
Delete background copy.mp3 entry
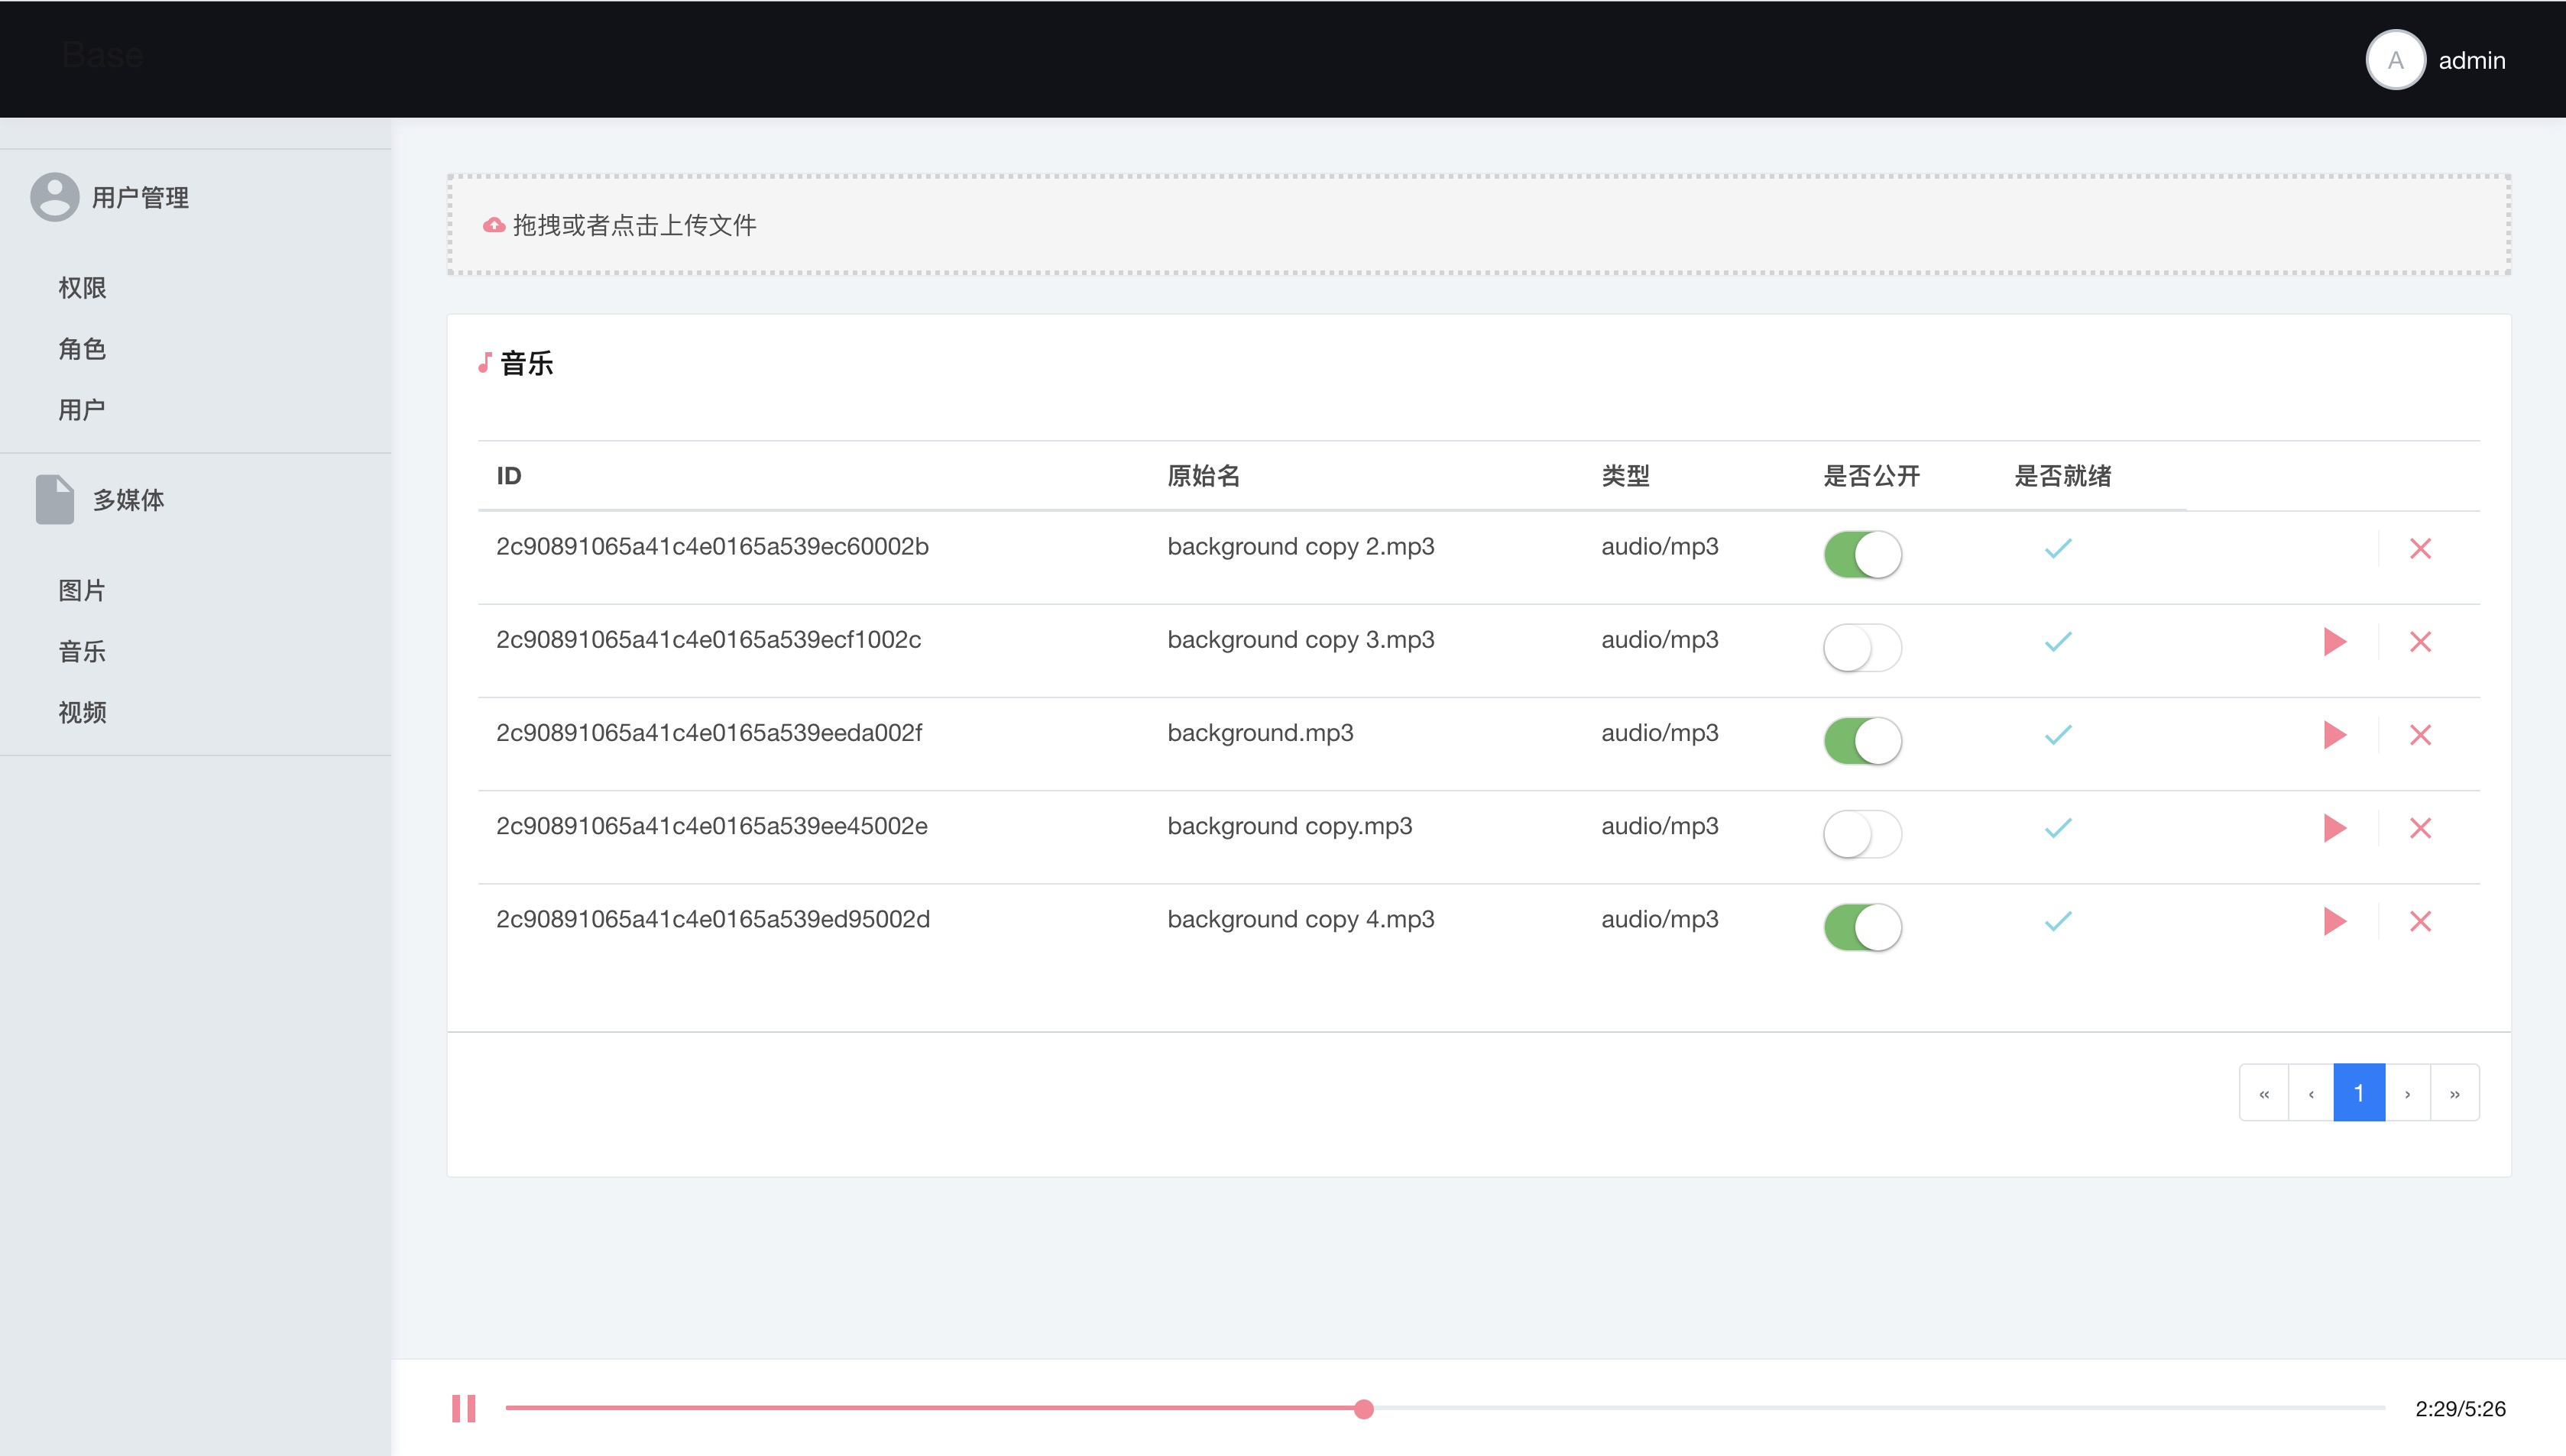(x=2420, y=828)
